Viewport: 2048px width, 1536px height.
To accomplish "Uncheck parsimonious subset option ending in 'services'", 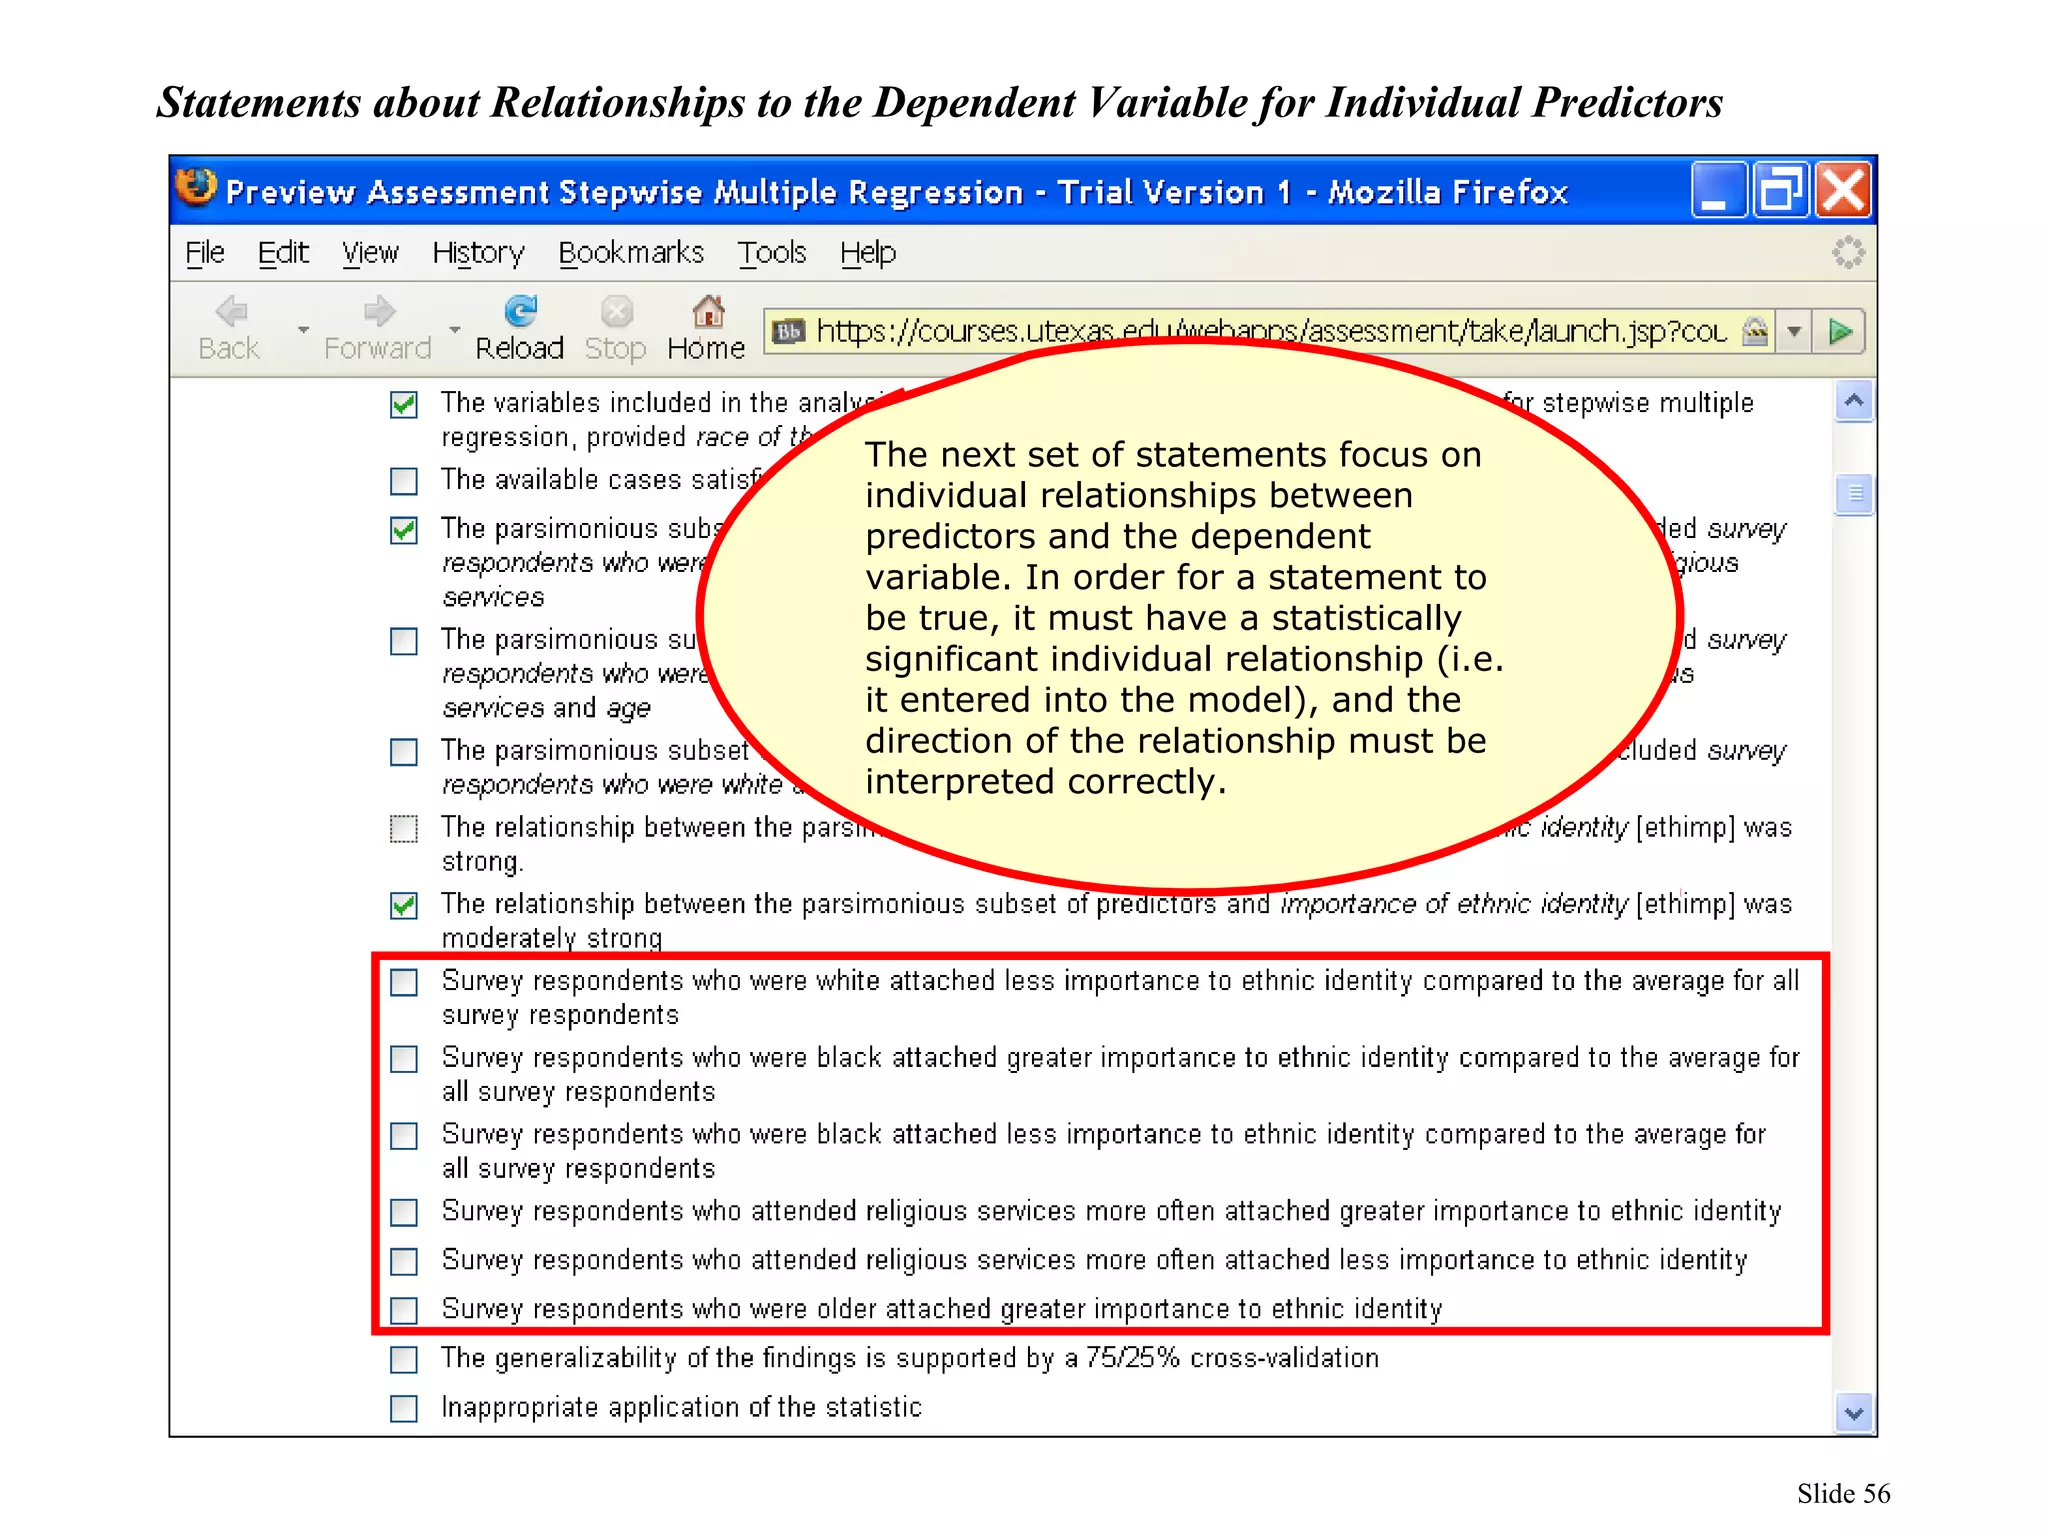I will coord(404,530).
